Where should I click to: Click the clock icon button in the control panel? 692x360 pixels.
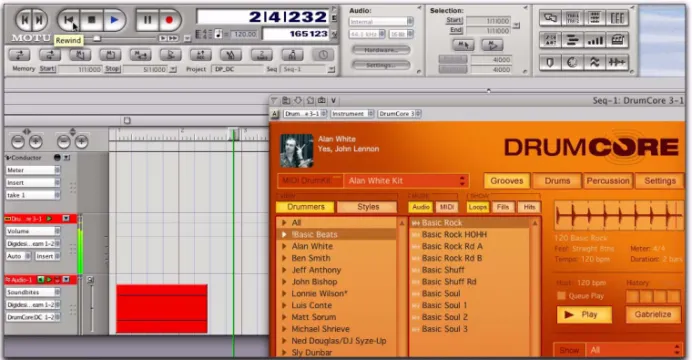[x=323, y=55]
